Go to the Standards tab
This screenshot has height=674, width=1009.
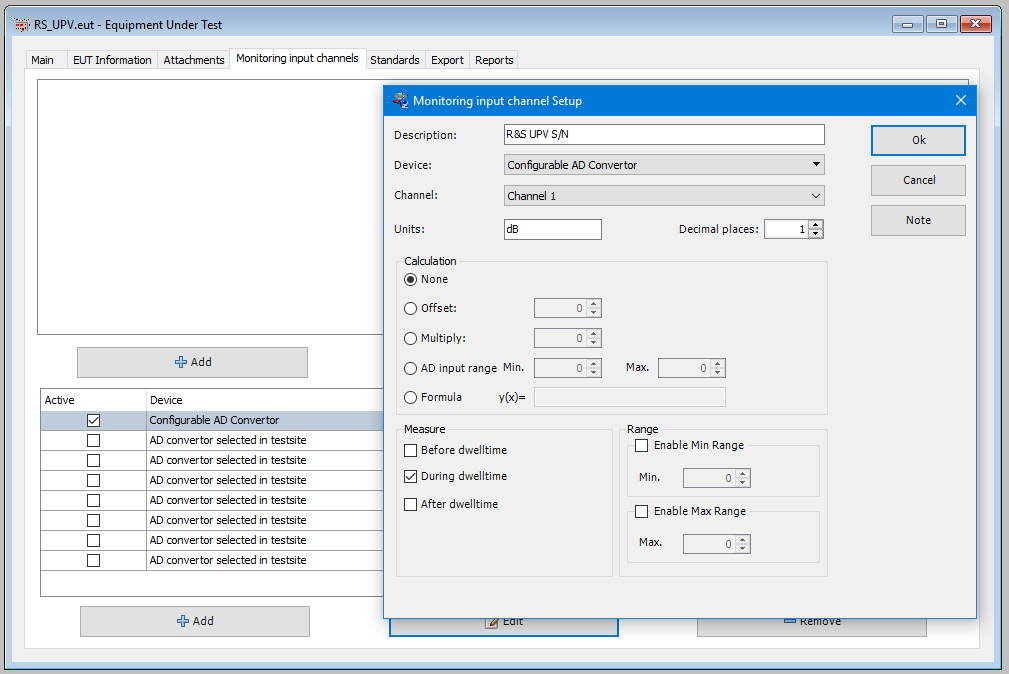point(394,60)
